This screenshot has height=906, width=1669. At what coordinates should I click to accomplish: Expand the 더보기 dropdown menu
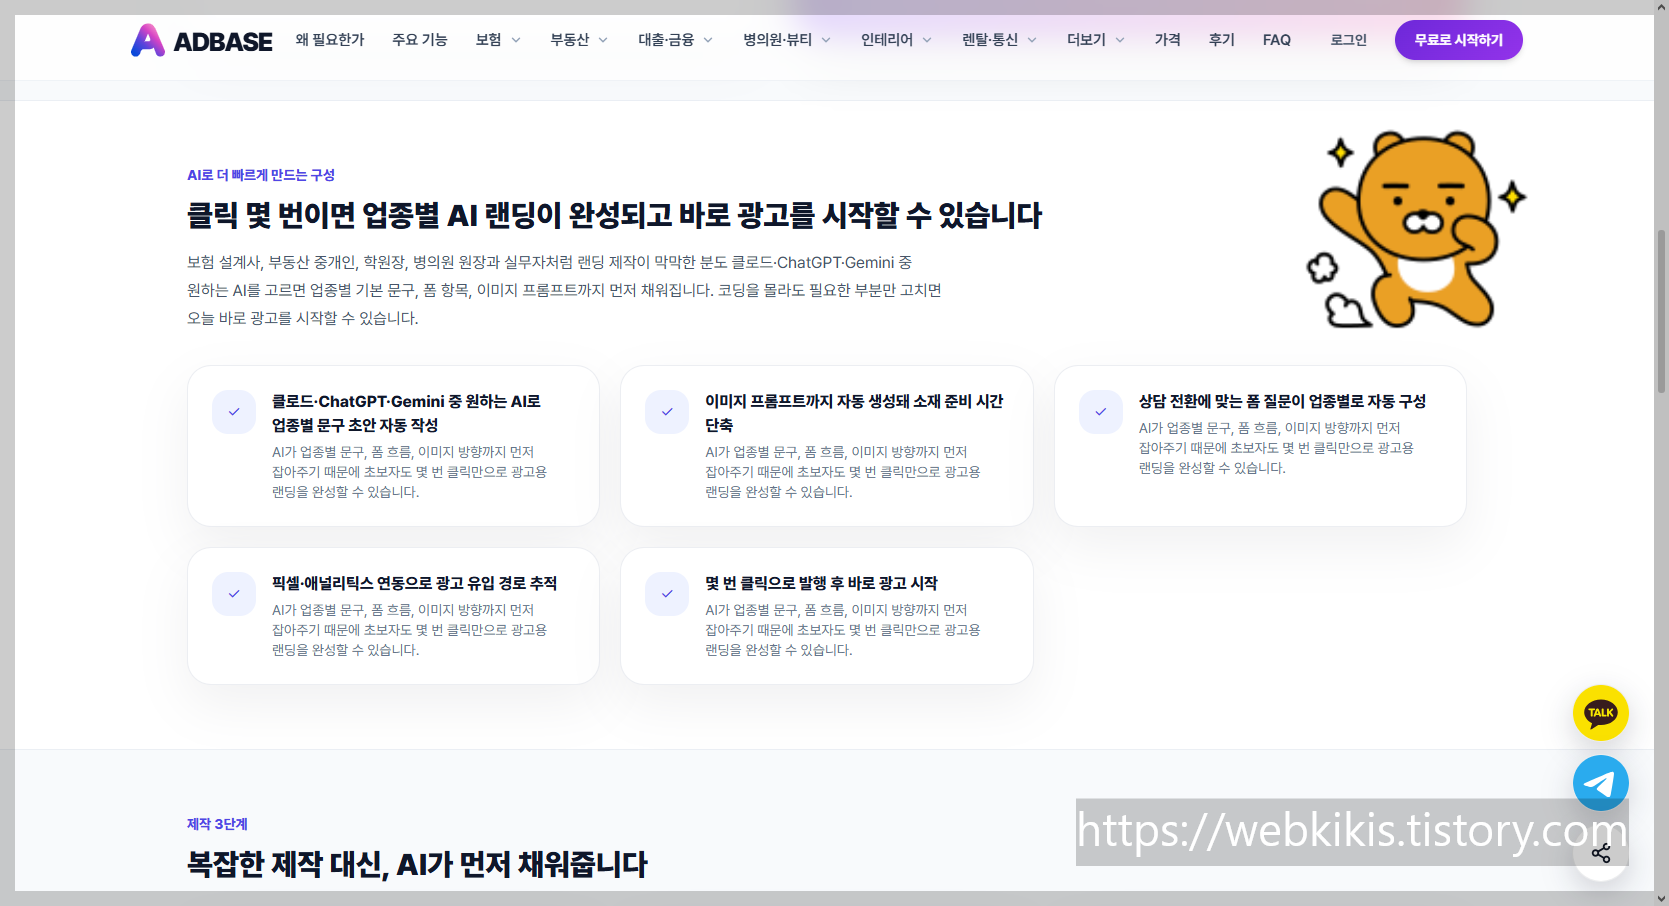[1095, 40]
